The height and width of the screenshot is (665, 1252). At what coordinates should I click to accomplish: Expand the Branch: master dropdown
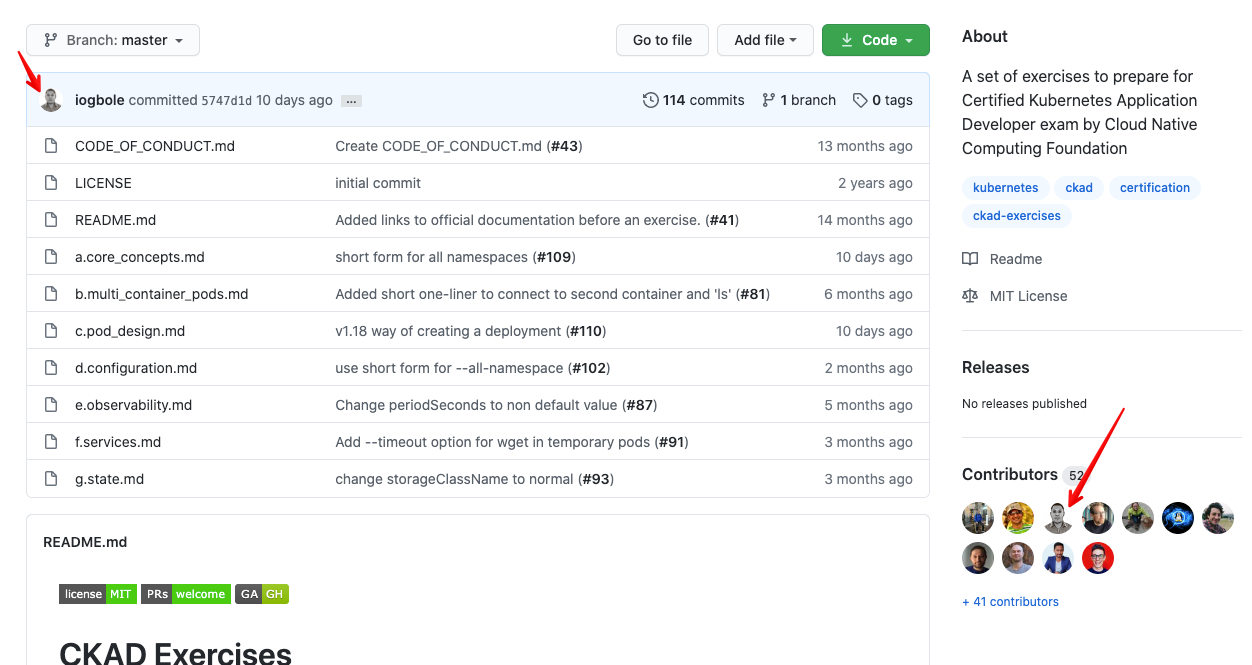tap(113, 40)
